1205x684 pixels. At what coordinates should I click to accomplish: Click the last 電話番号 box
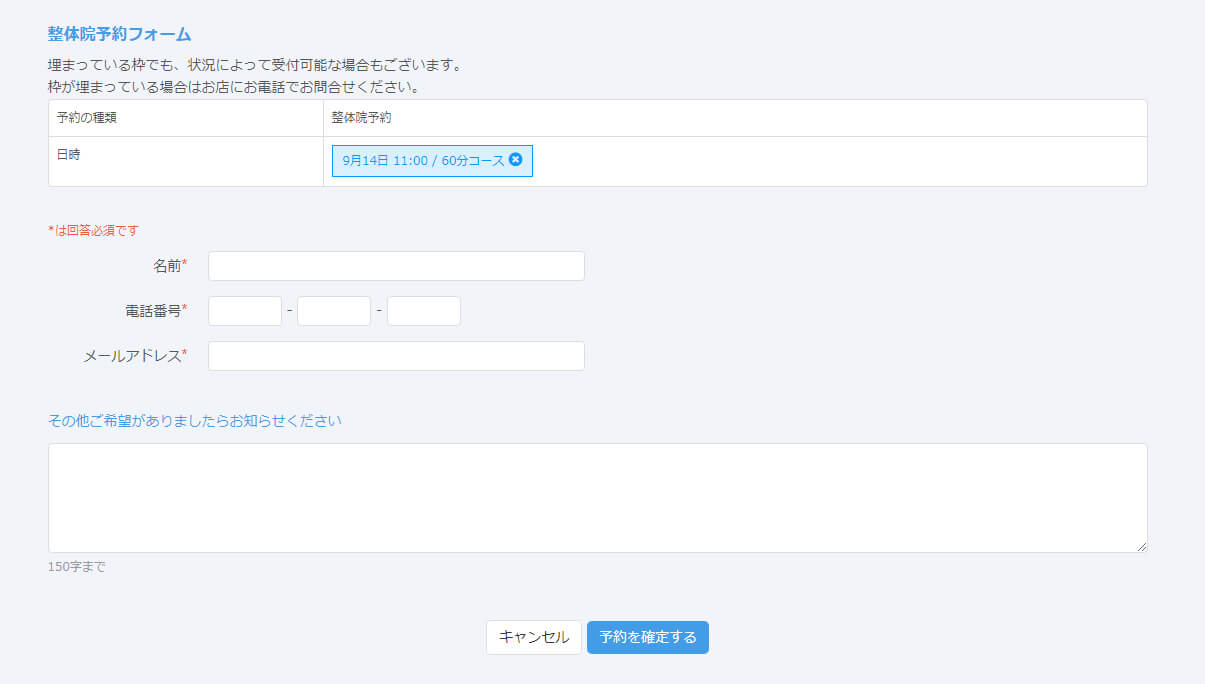[x=424, y=311]
